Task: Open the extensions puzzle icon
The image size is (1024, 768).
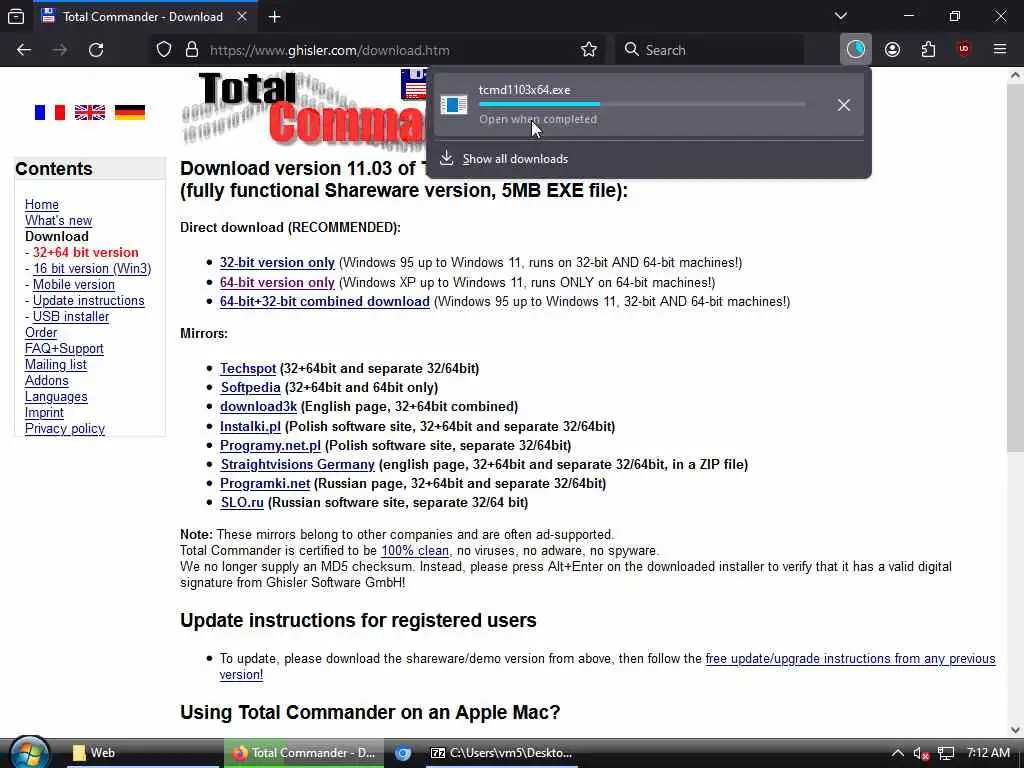Action: [928, 50]
